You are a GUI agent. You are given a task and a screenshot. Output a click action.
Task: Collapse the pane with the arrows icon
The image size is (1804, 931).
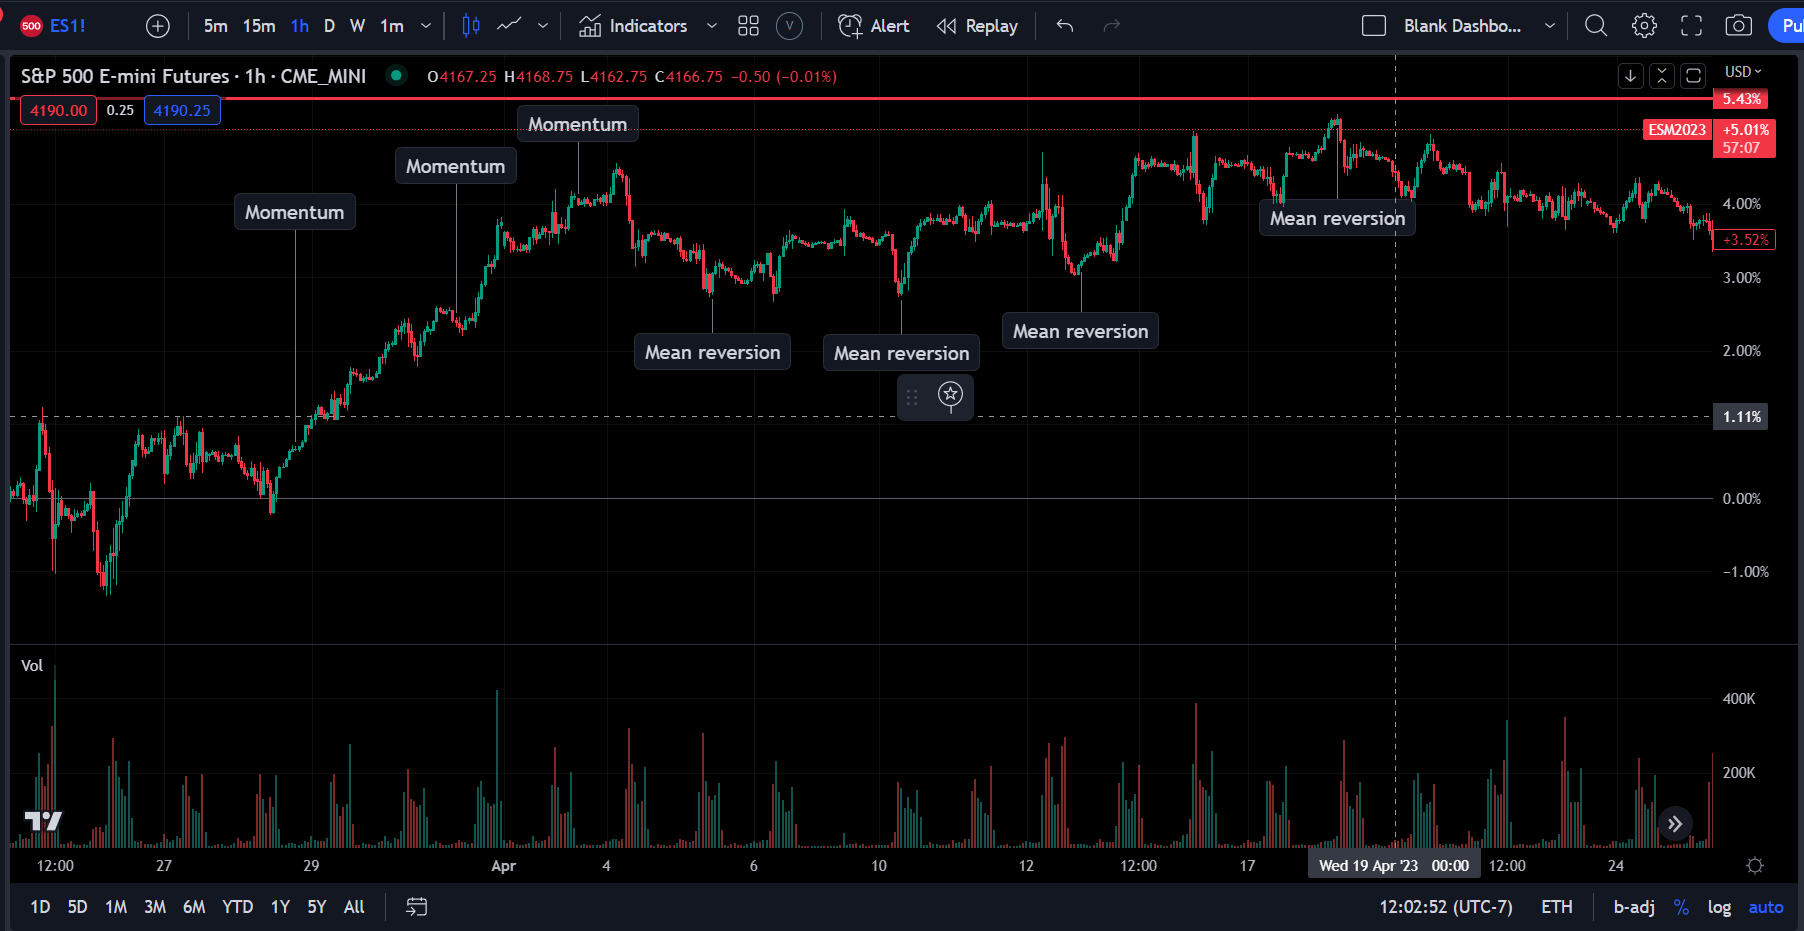(1662, 76)
